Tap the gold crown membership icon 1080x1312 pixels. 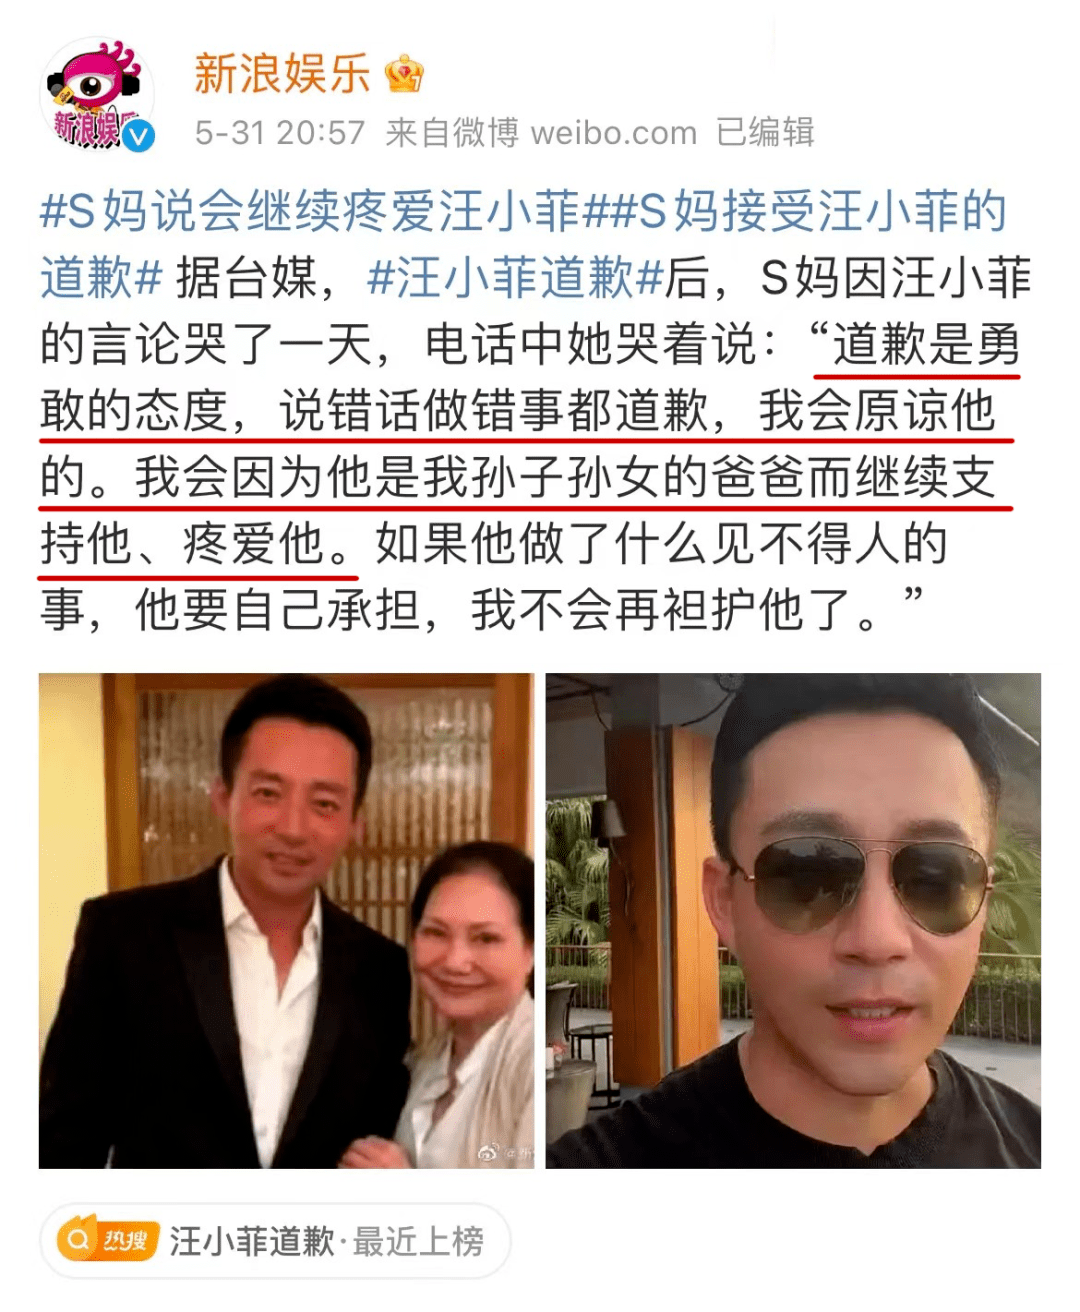tap(404, 74)
